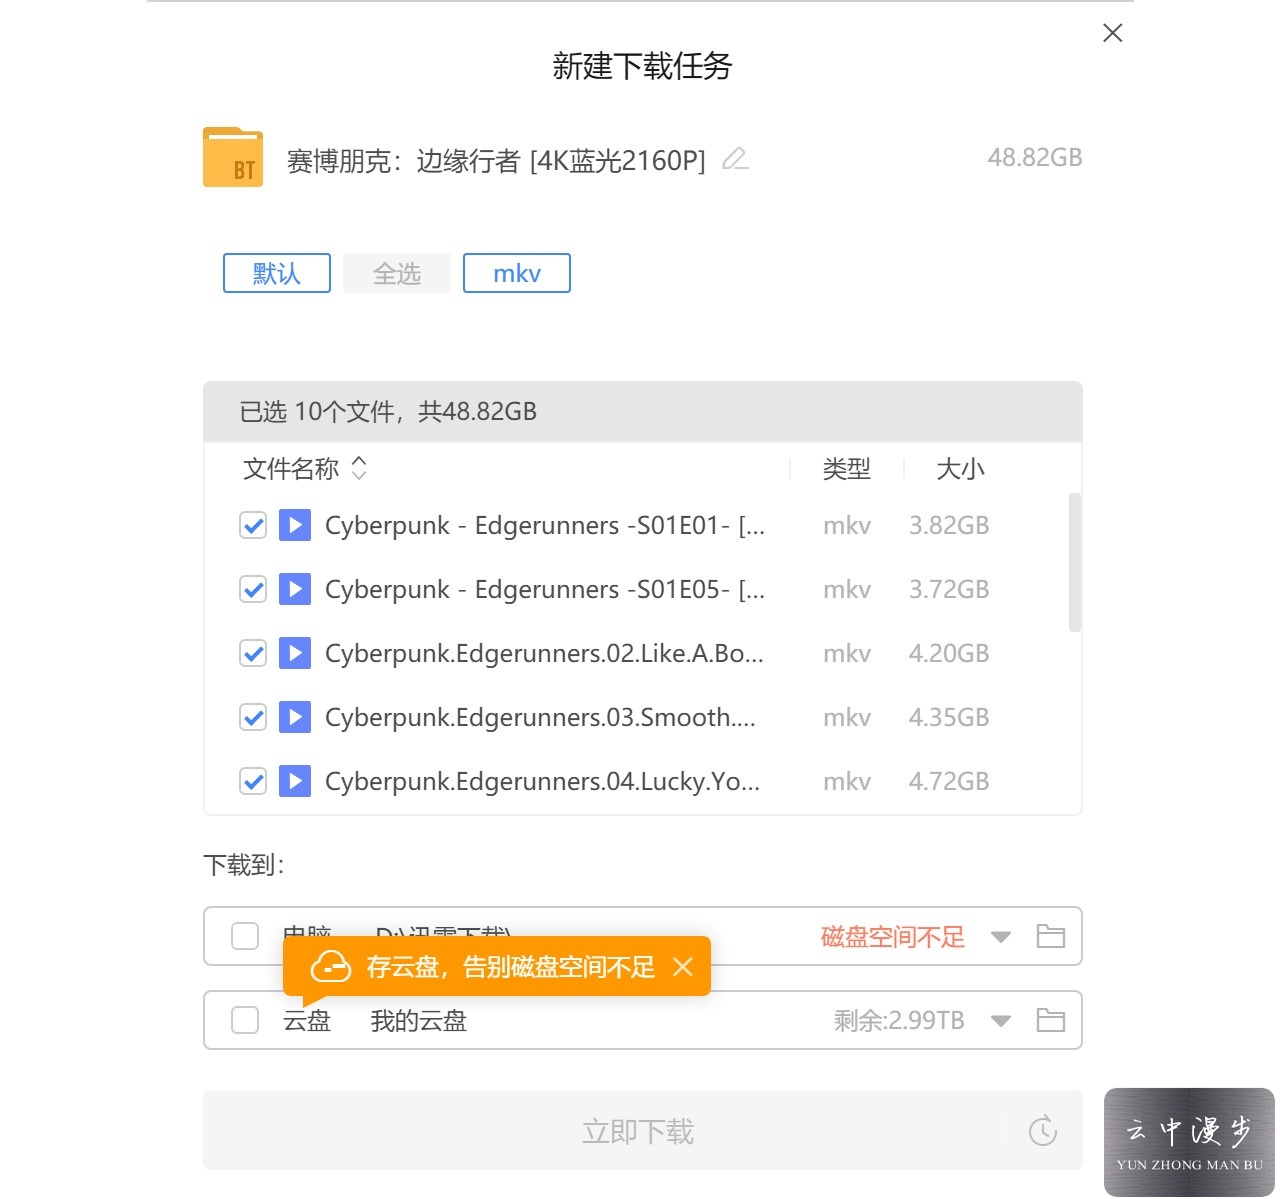Viewport: 1280px width, 1199px height.
Task: Click mkv type of Edgerunners.04 row
Action: (847, 782)
